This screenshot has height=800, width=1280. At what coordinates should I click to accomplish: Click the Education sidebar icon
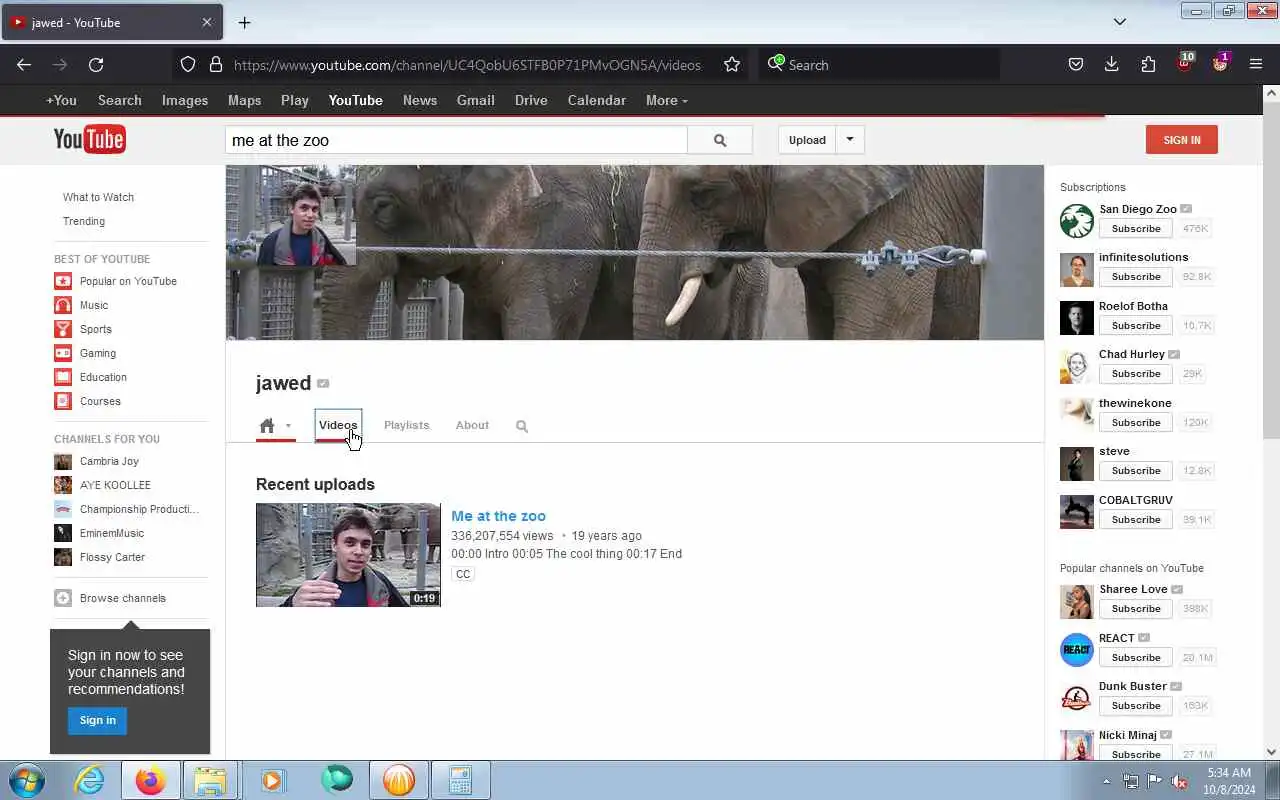63,377
